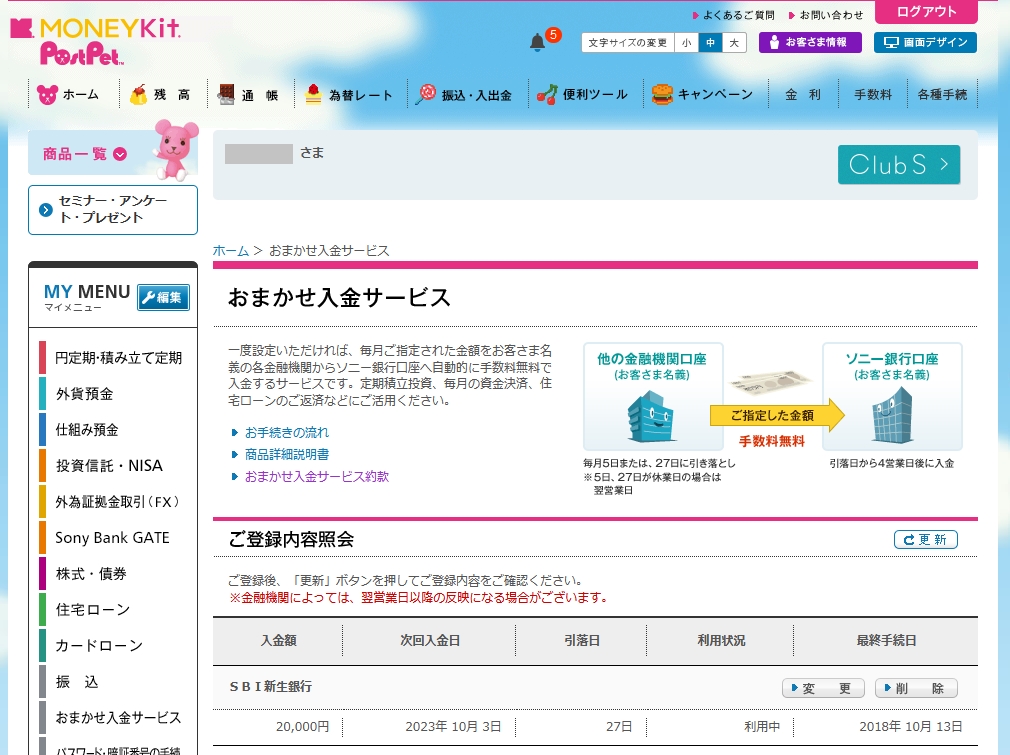The height and width of the screenshot is (755, 1010).
Task: Open キャンペーン in the navigation bar
Action: (702, 95)
